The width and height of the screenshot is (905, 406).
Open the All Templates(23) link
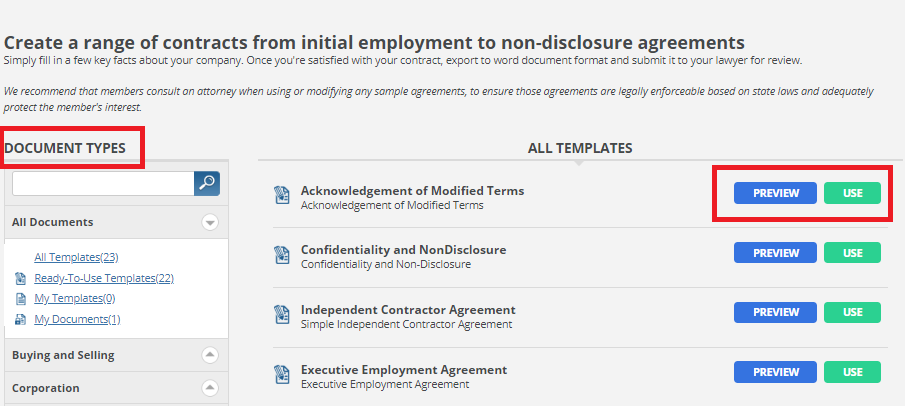click(76, 257)
